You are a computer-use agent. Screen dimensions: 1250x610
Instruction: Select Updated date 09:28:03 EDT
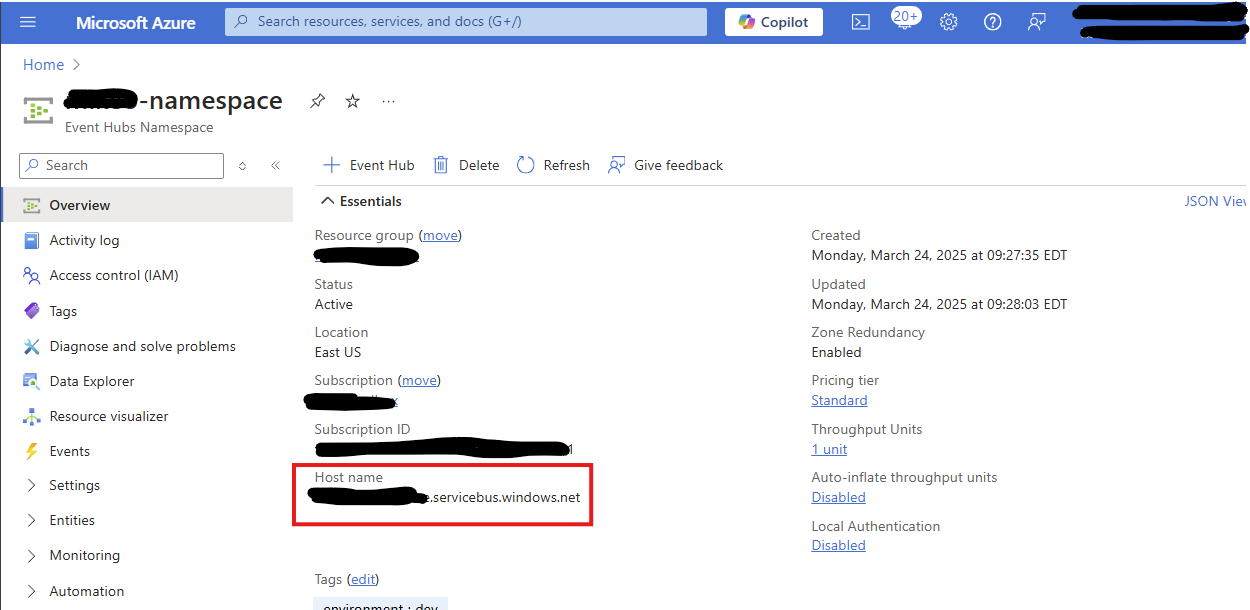939,304
